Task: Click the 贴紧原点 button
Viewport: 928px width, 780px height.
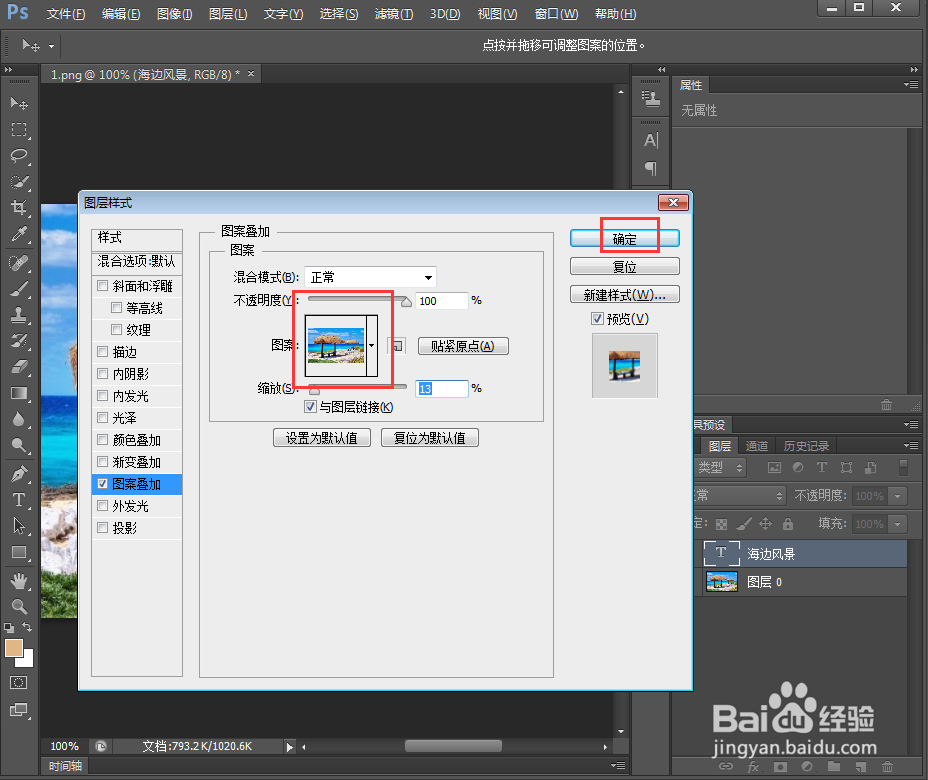Action: coord(462,345)
